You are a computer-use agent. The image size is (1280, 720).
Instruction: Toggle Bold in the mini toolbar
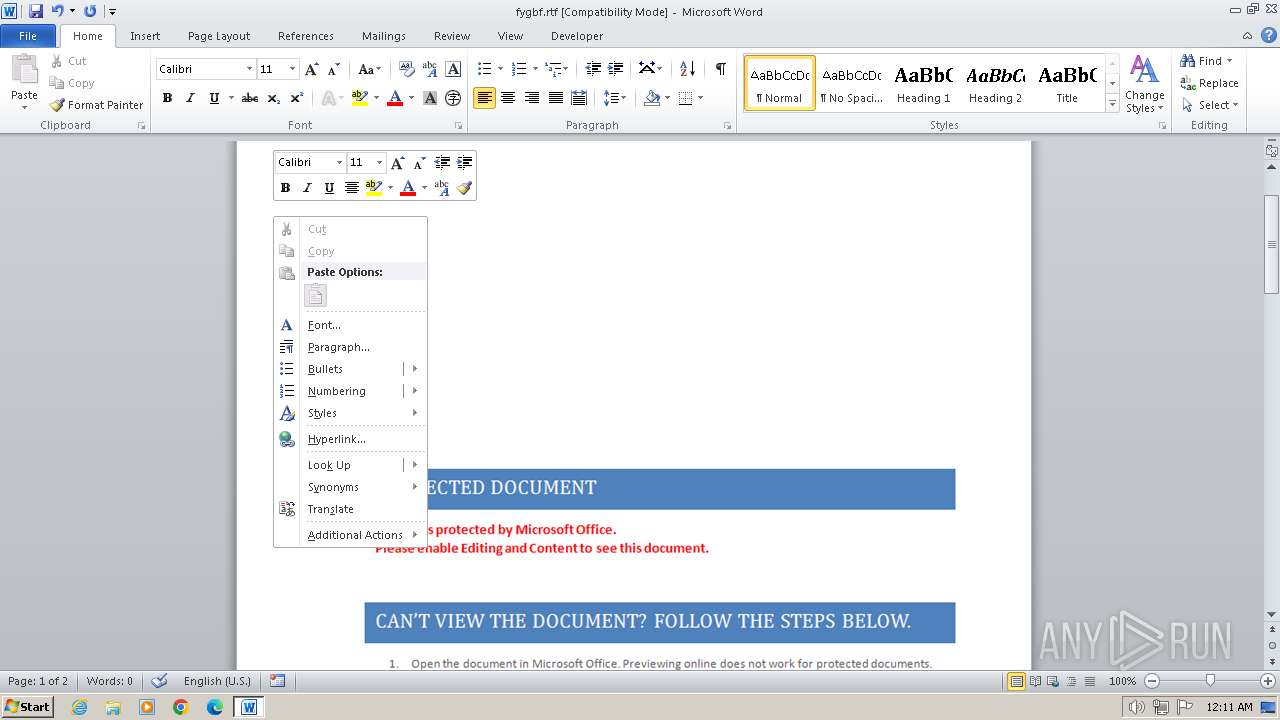coord(285,188)
